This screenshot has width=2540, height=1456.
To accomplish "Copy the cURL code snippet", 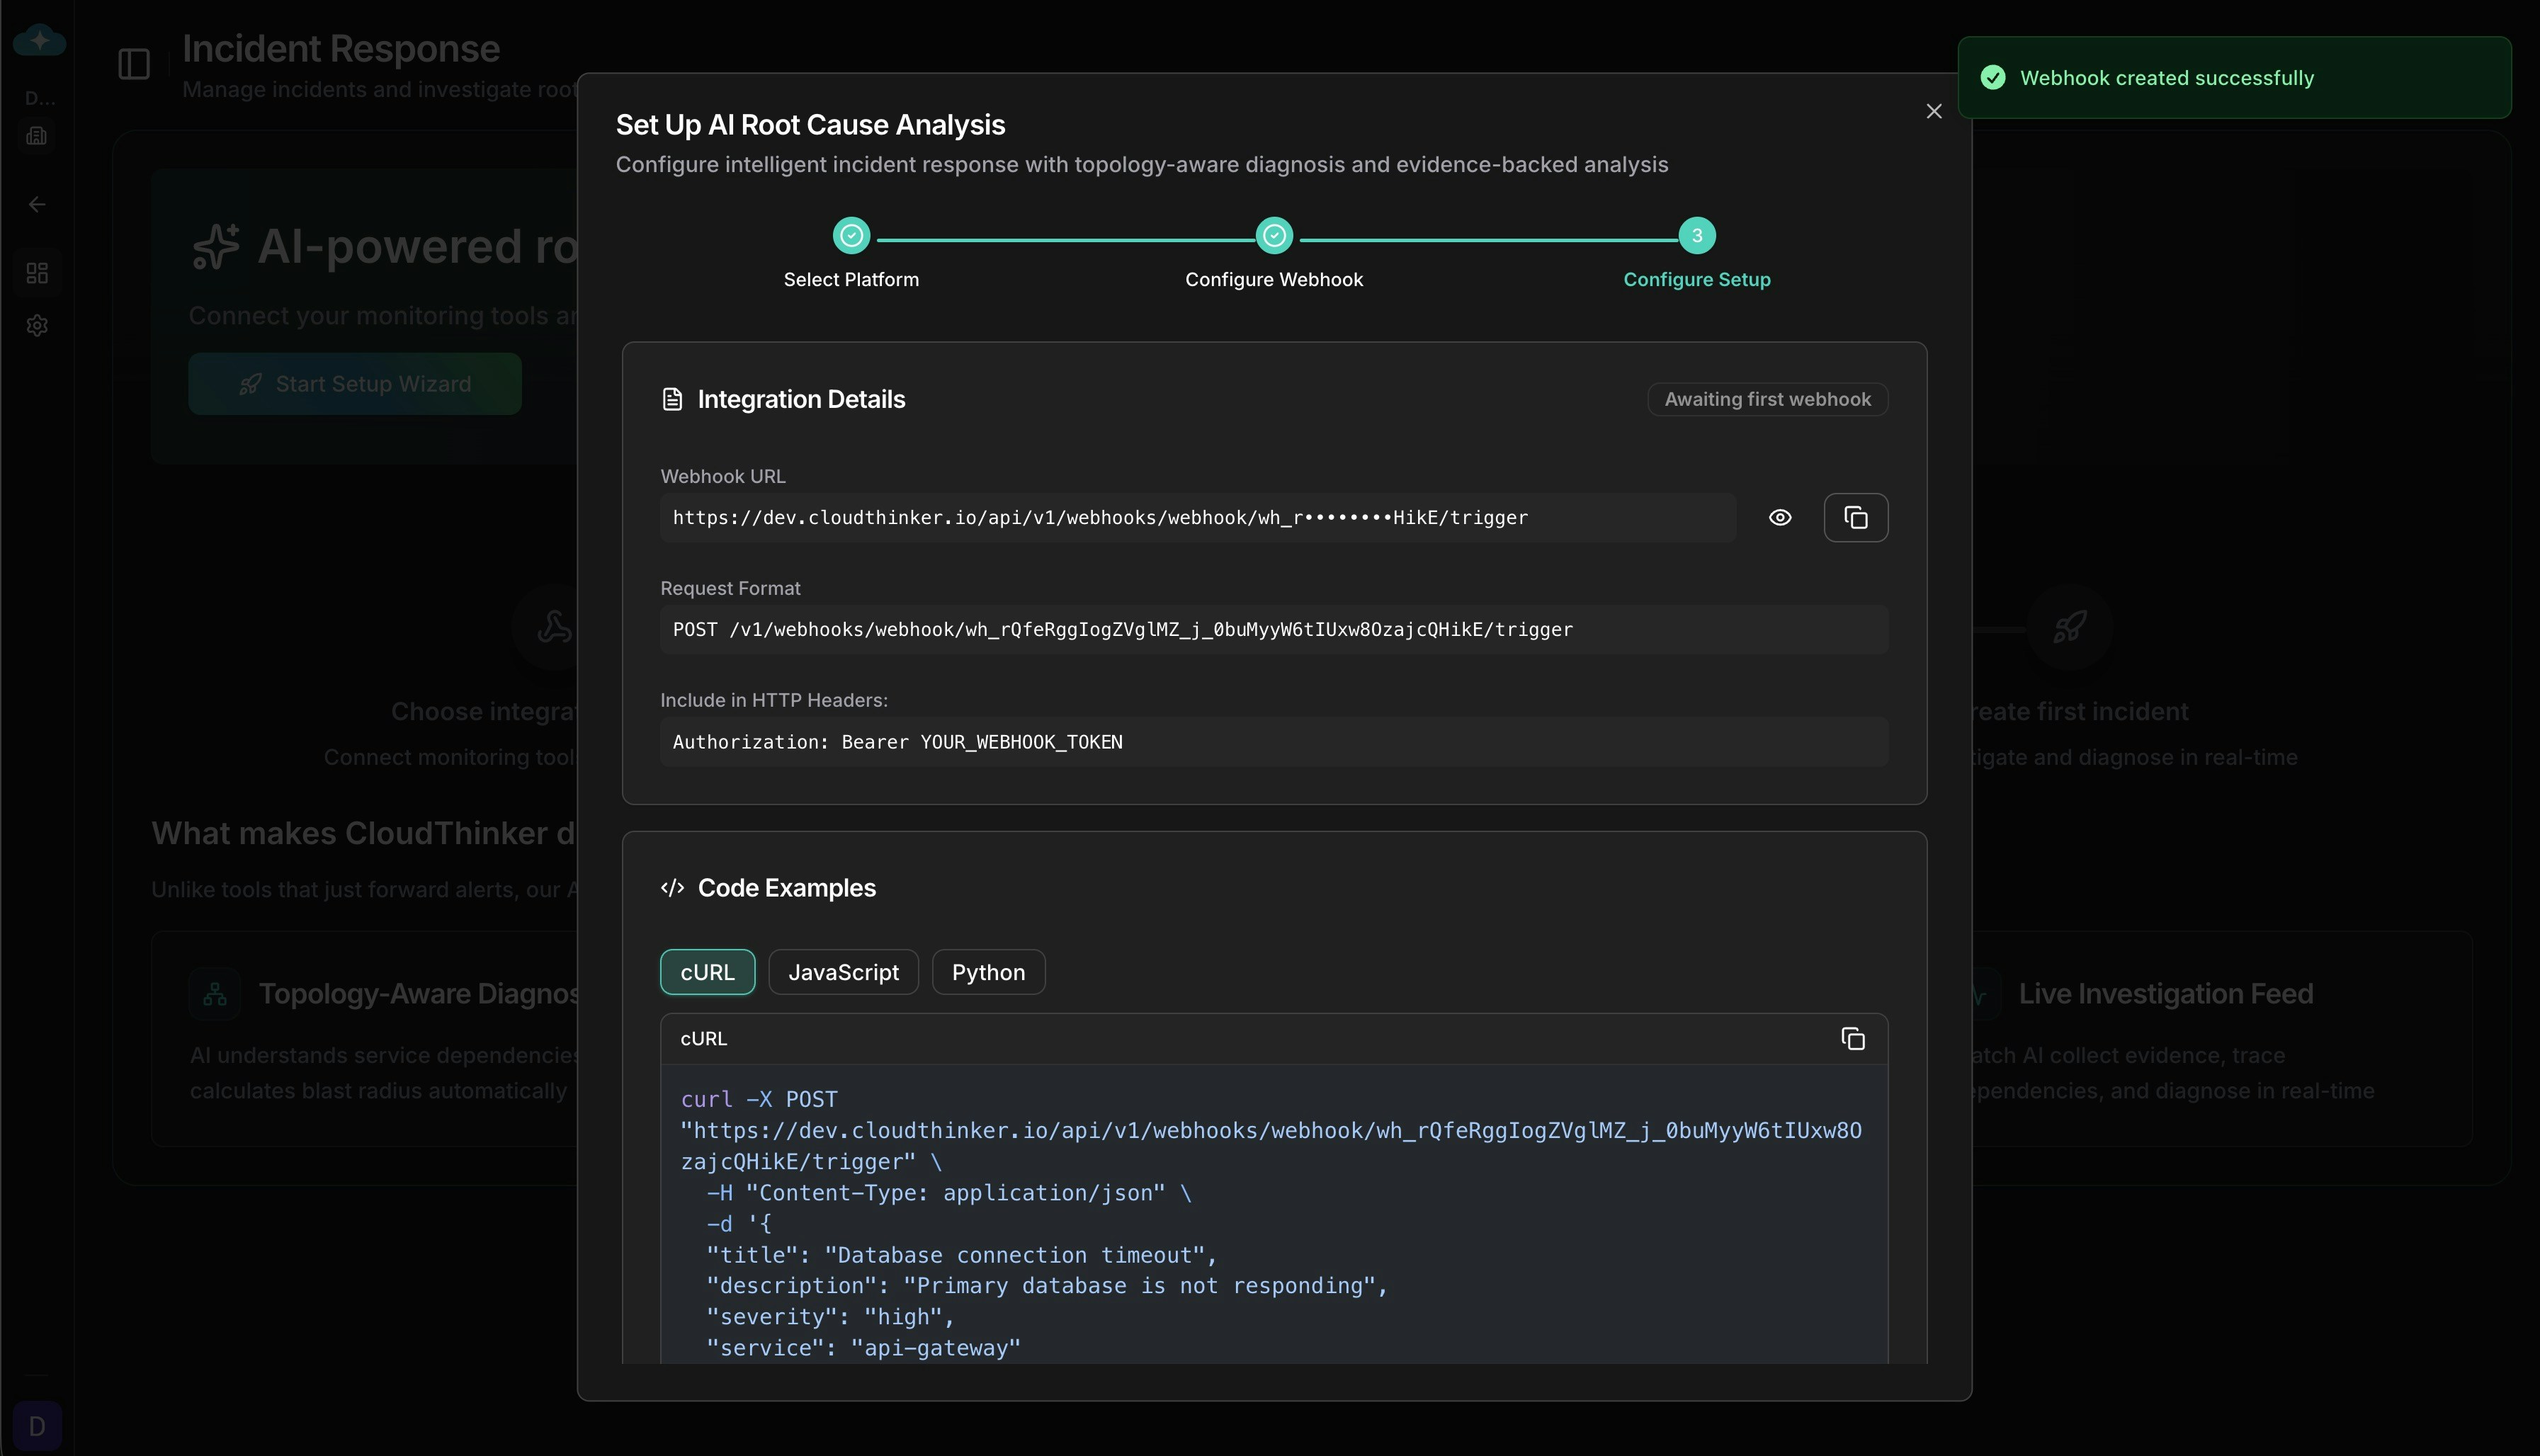I will [1853, 1038].
